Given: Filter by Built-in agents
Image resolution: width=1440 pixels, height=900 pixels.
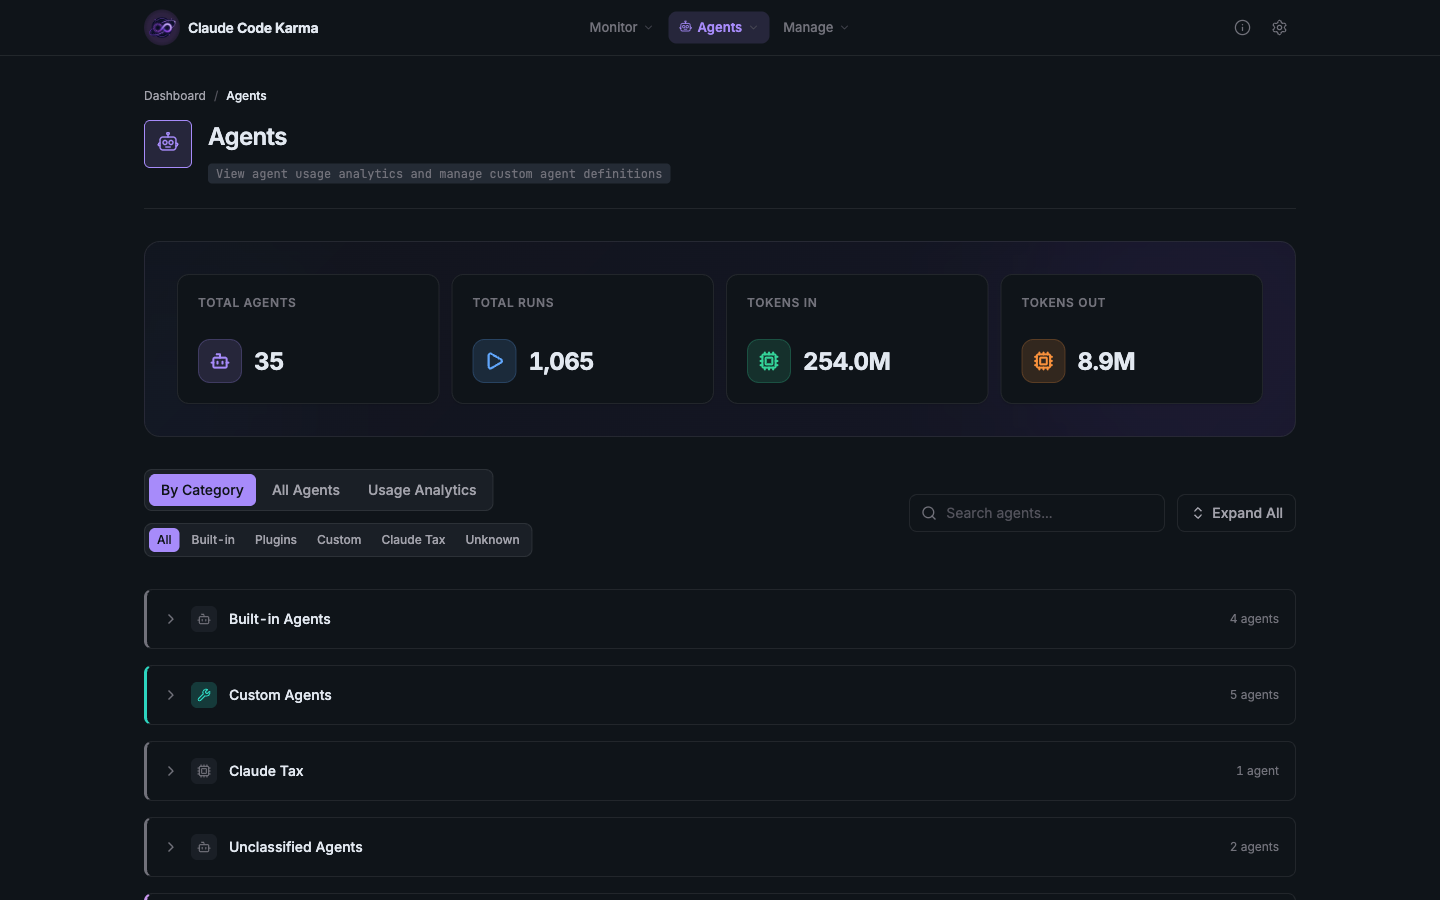Looking at the screenshot, I should tap(213, 540).
